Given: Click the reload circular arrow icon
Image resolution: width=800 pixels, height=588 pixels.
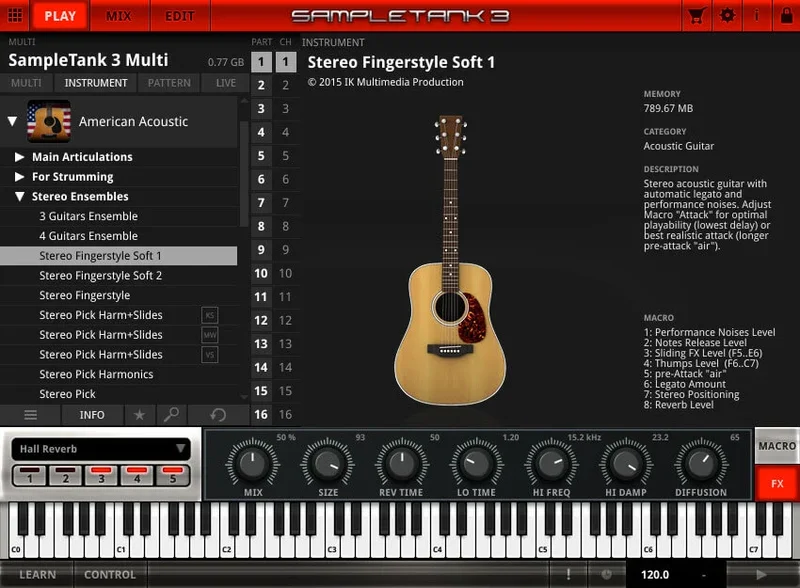Looking at the screenshot, I should click(x=218, y=415).
